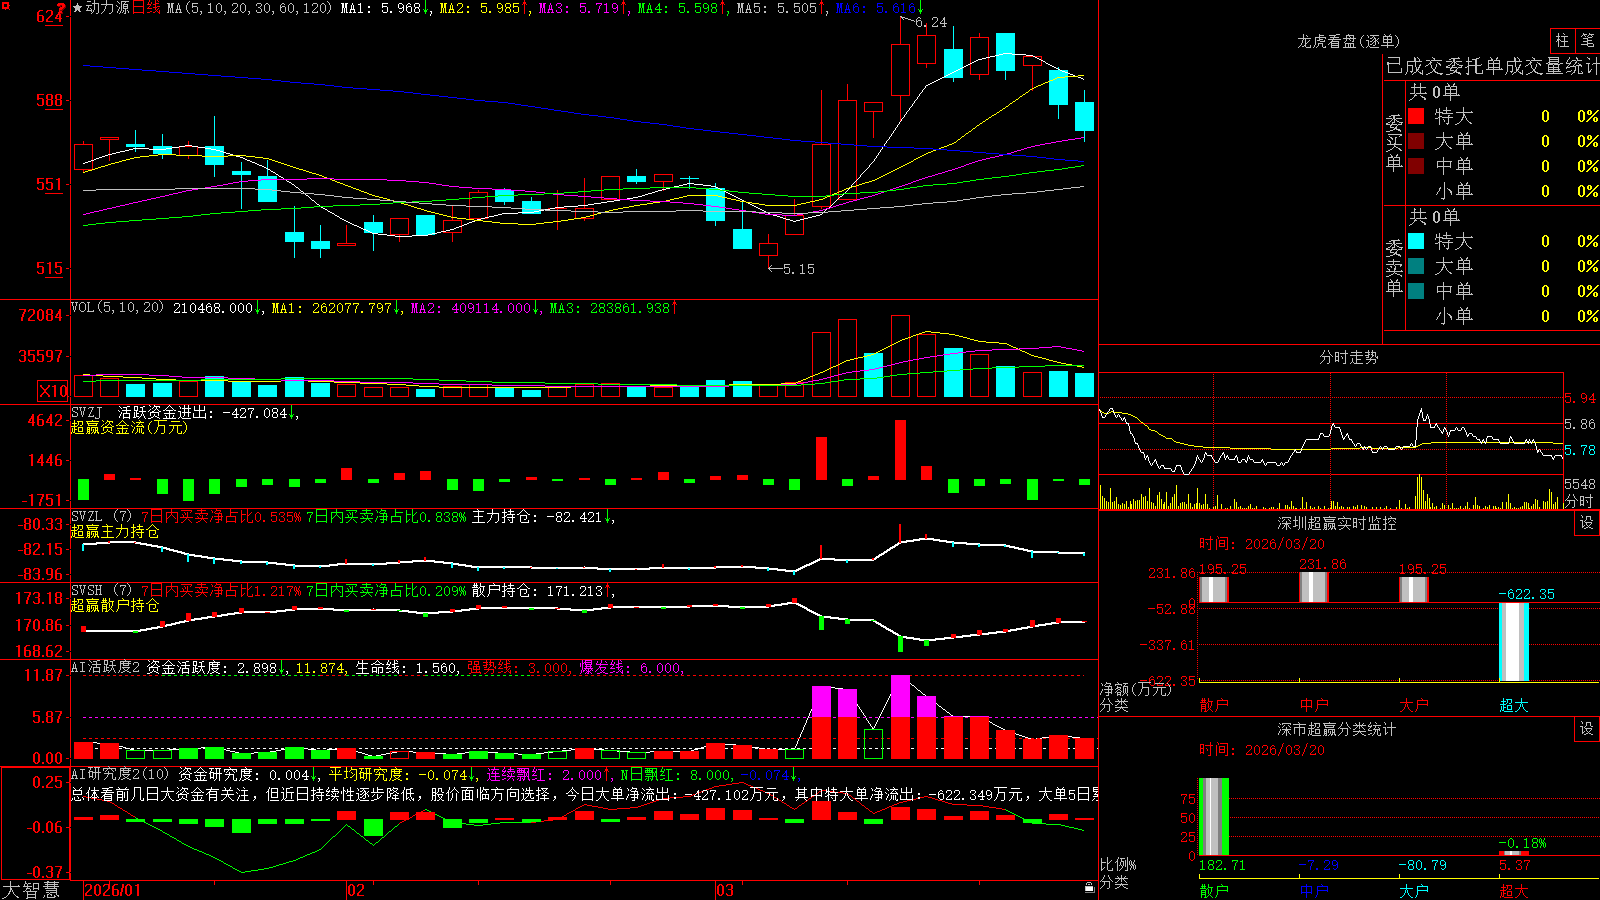Screen dimensions: 1600x900
Task: Click the 231.86 中户 bar in real-time monitor
Action: coord(1314,587)
